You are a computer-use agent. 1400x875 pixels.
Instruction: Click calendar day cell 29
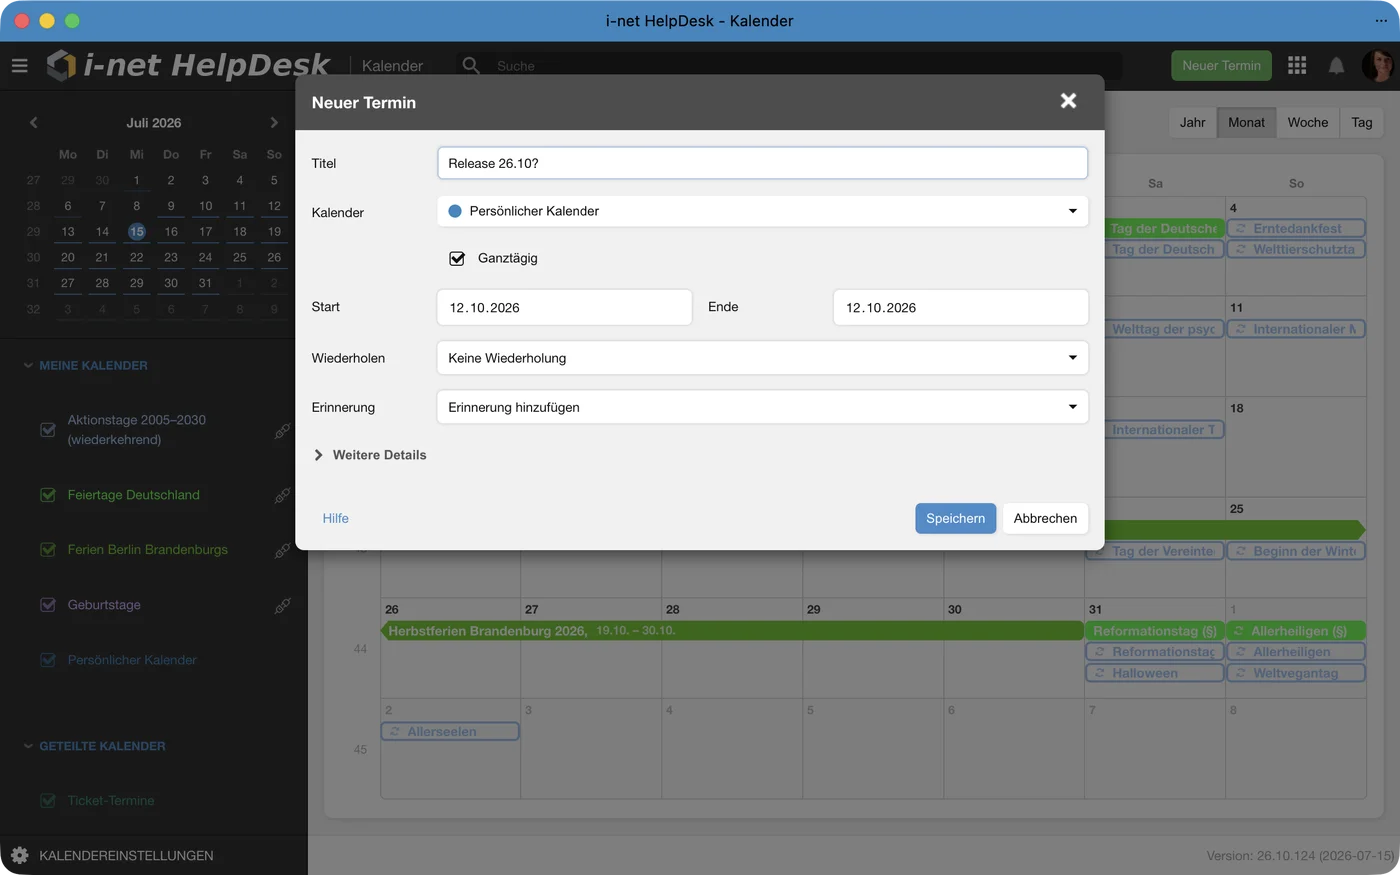coord(873,649)
